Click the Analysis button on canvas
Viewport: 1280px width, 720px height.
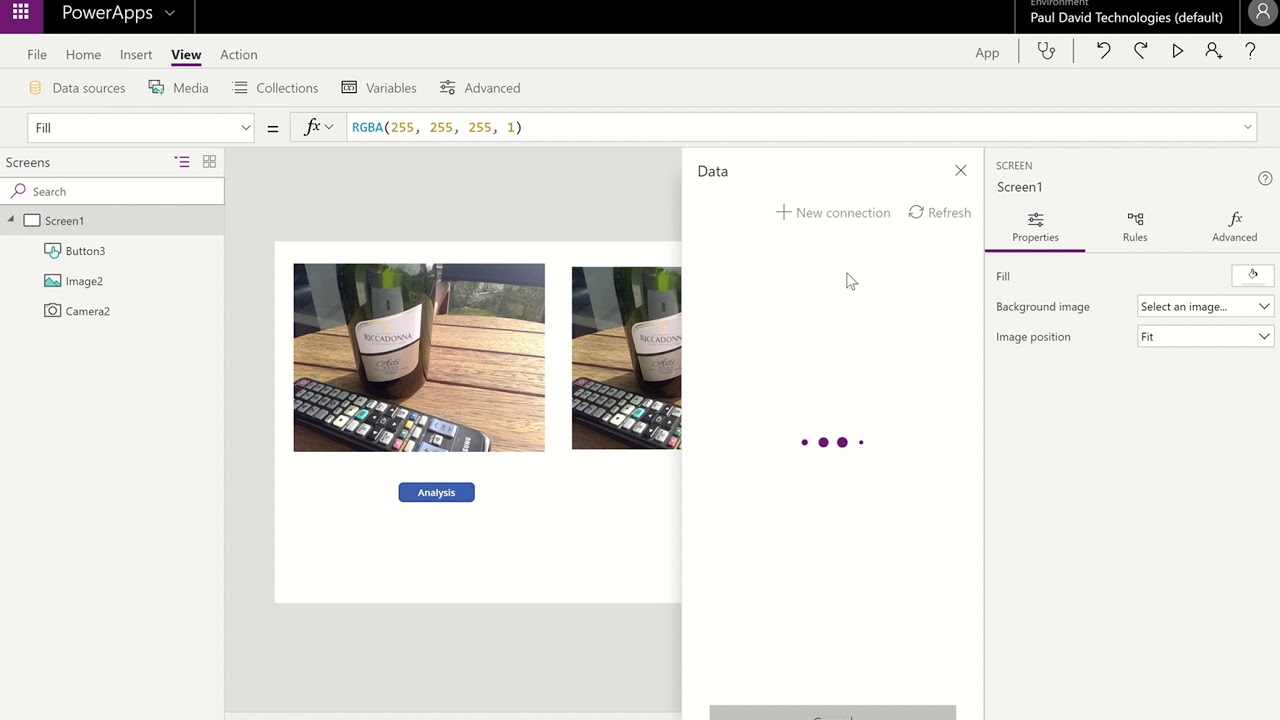click(x=436, y=492)
